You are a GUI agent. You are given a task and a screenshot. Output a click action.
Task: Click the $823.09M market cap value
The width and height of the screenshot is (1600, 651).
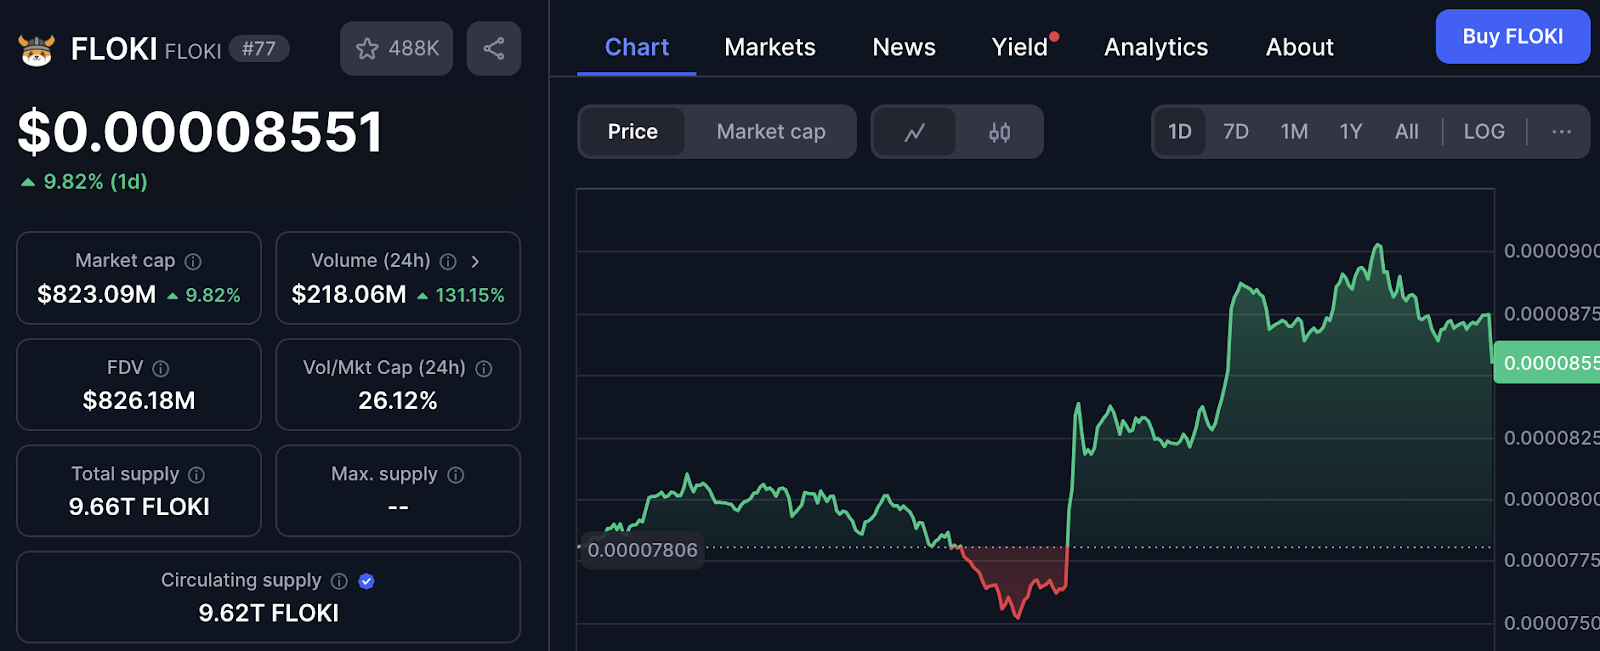[x=97, y=294]
